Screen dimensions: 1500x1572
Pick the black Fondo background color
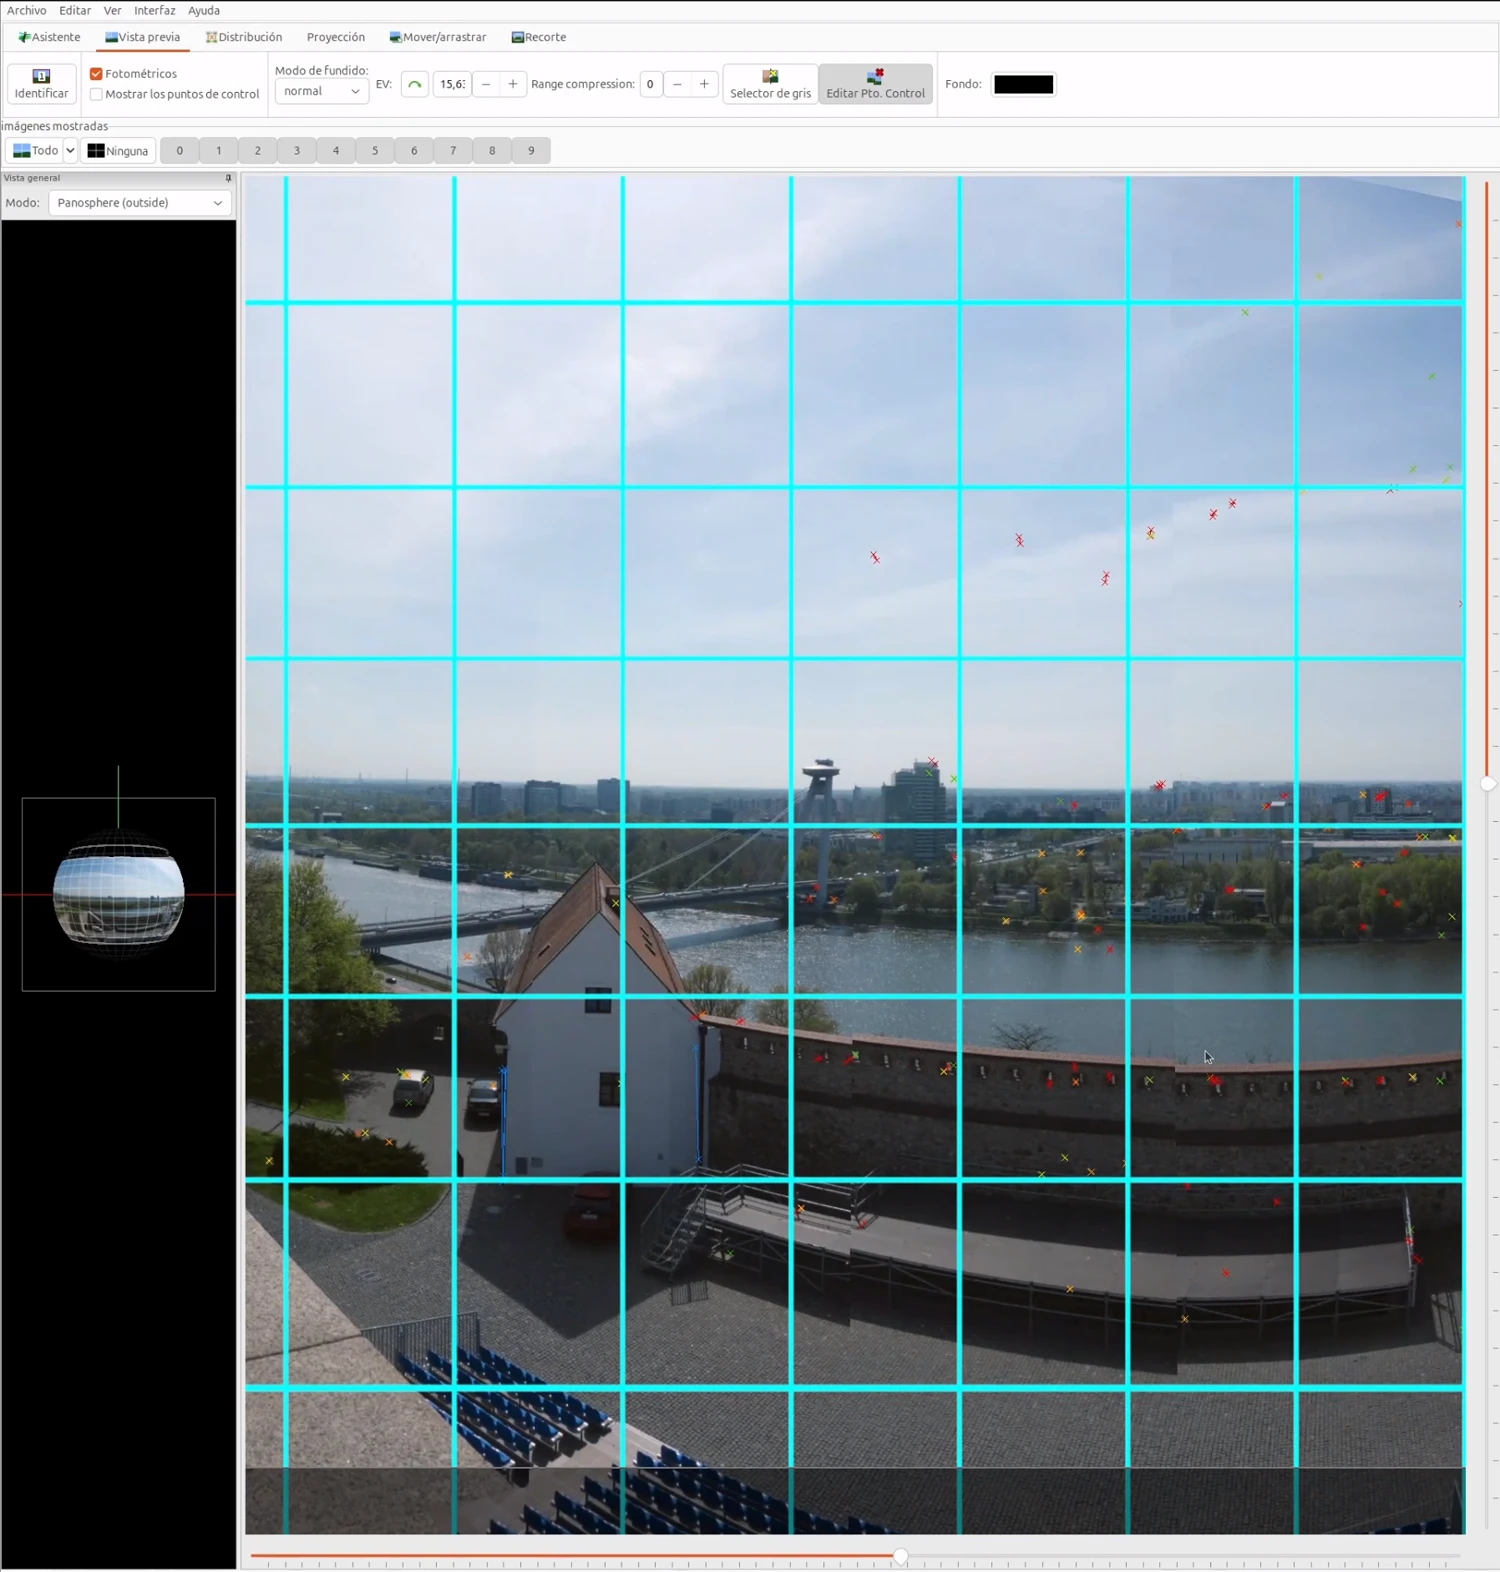[x=1023, y=84]
